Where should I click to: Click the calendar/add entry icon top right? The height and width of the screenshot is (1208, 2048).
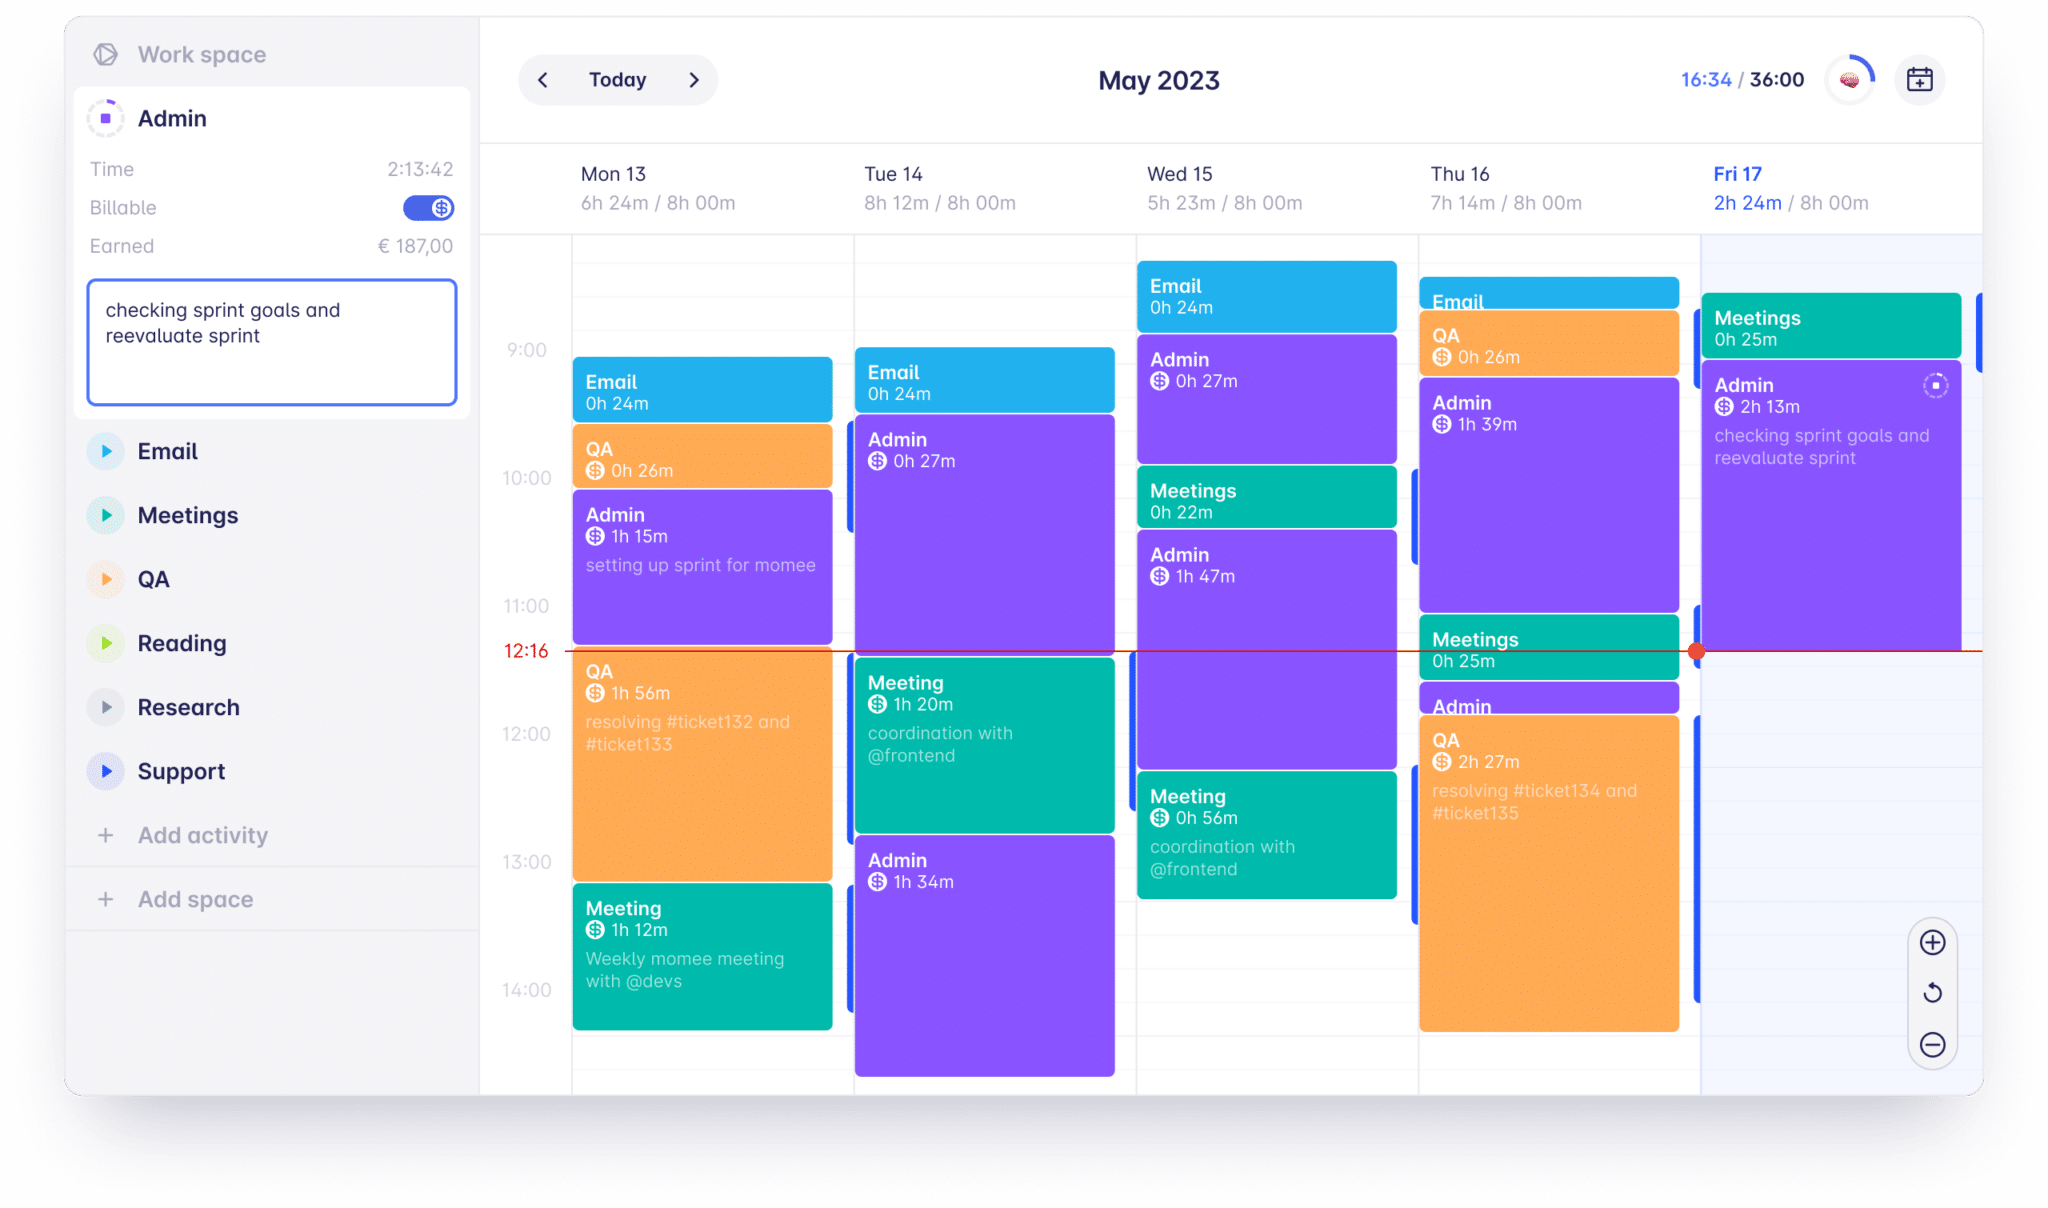point(1920,79)
